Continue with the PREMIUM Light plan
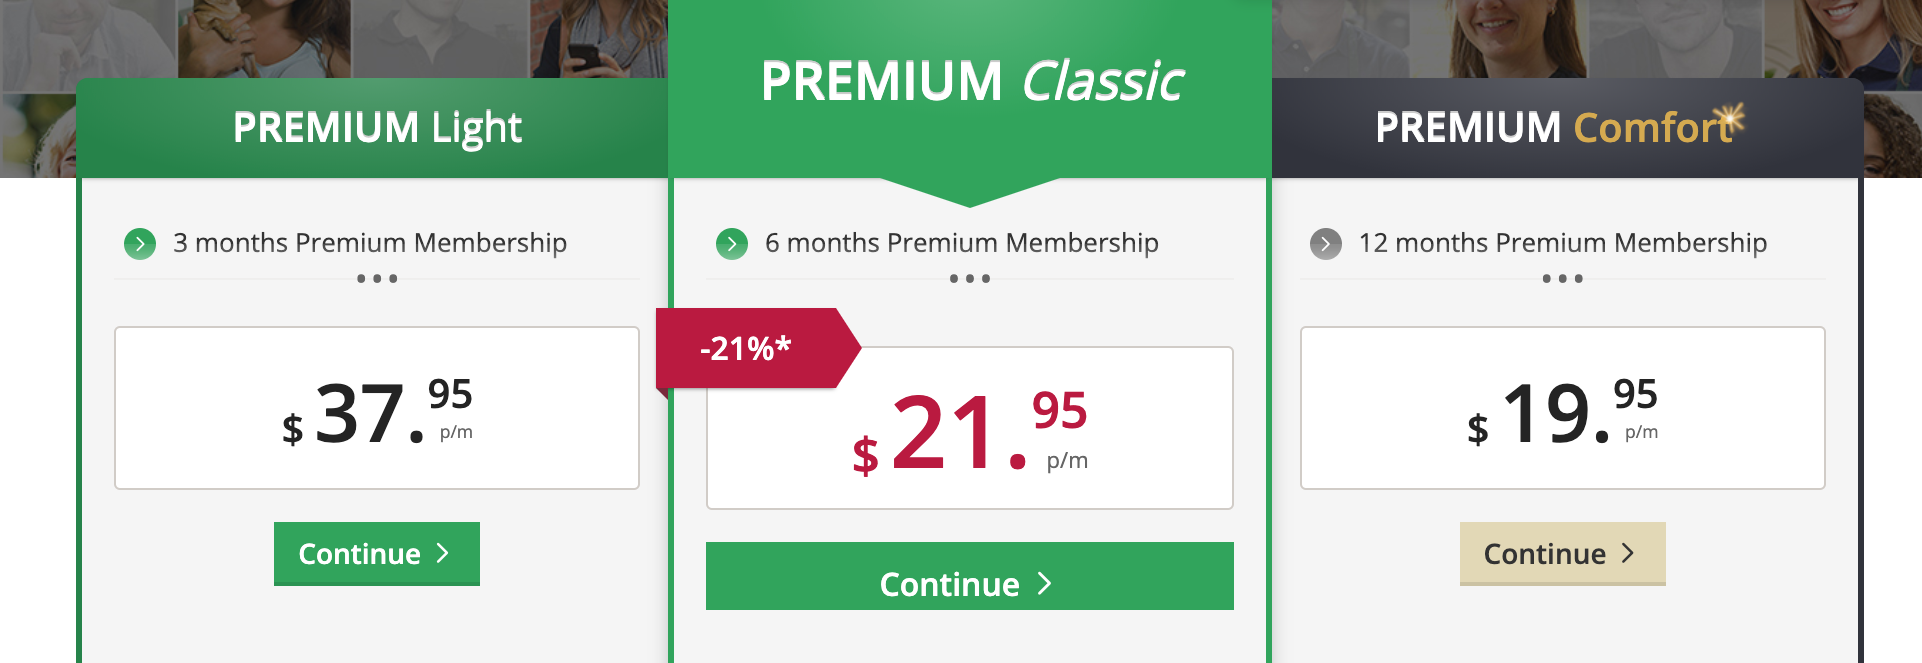 pos(377,553)
